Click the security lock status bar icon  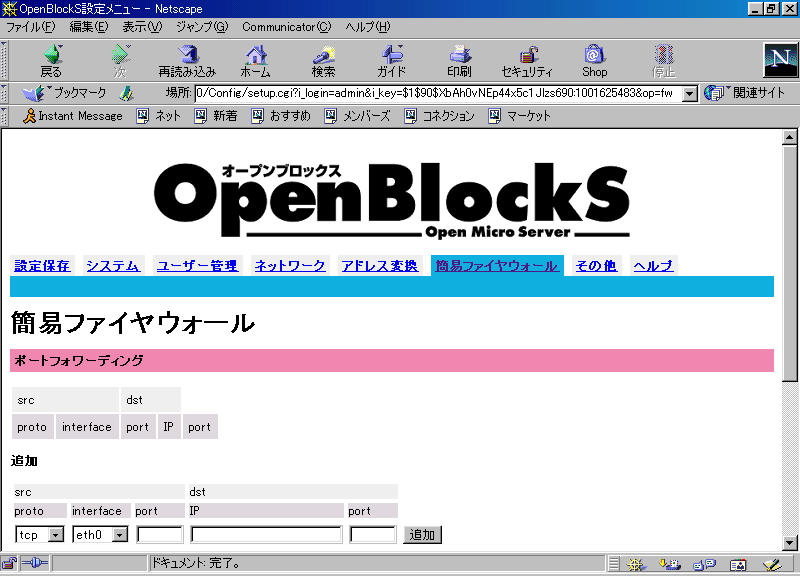[x=9, y=564]
